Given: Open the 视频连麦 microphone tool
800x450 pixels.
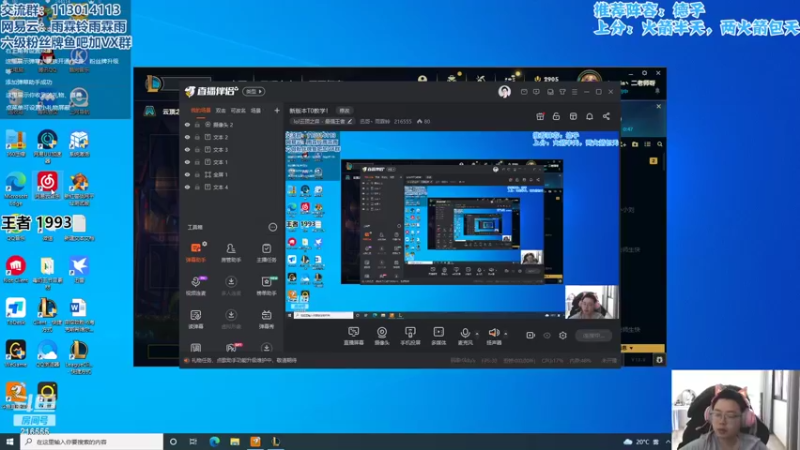Looking at the screenshot, I should pos(196,285).
